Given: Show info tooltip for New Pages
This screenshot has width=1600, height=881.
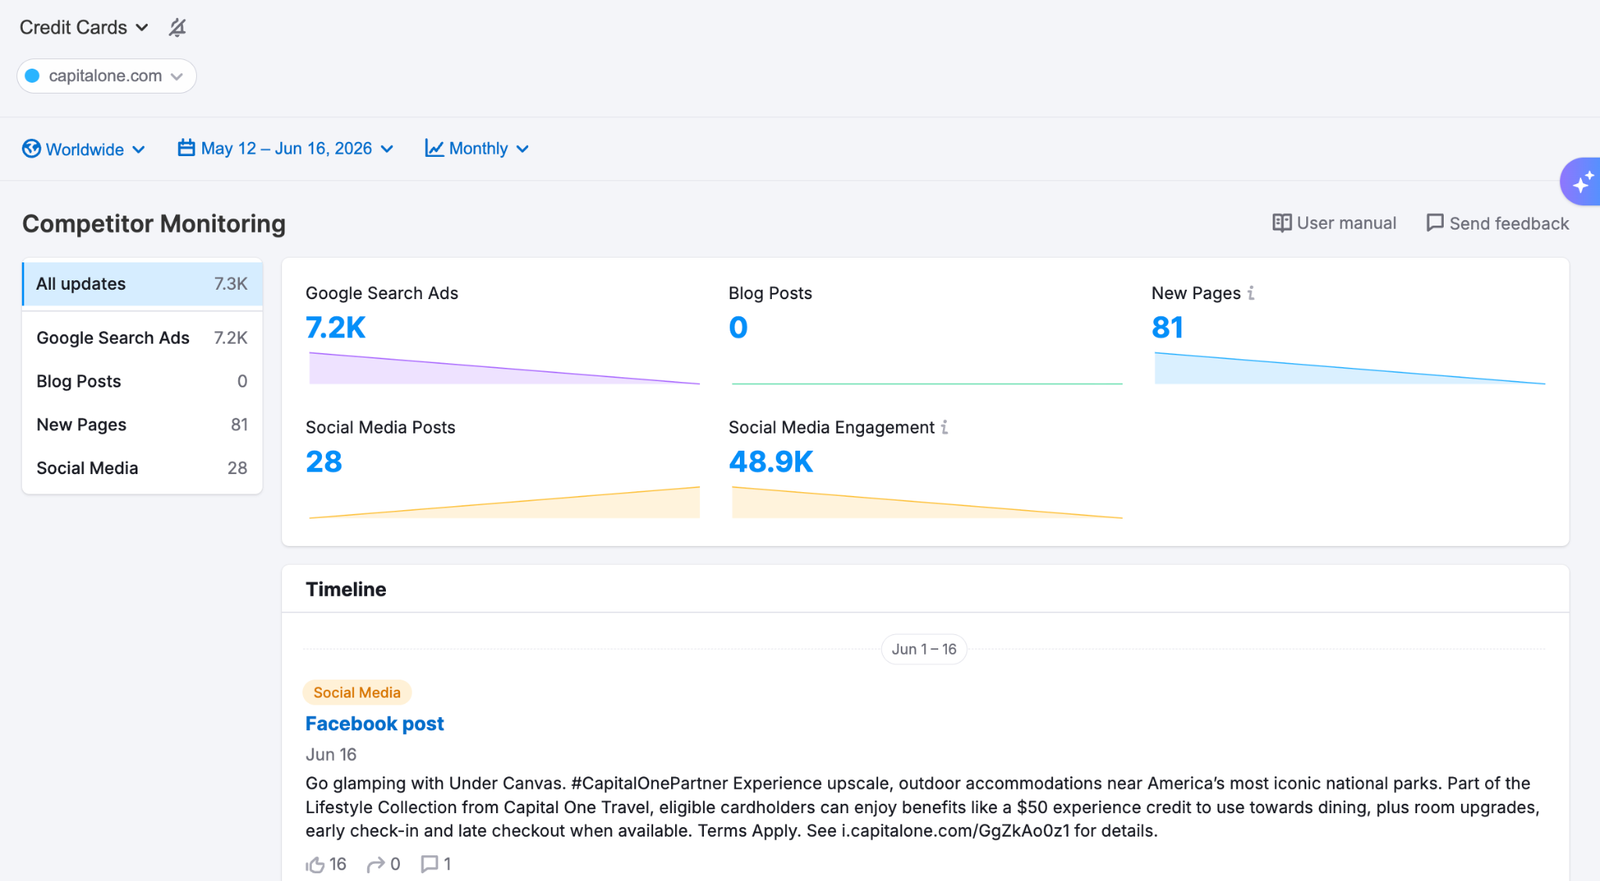Looking at the screenshot, I should (x=1251, y=293).
